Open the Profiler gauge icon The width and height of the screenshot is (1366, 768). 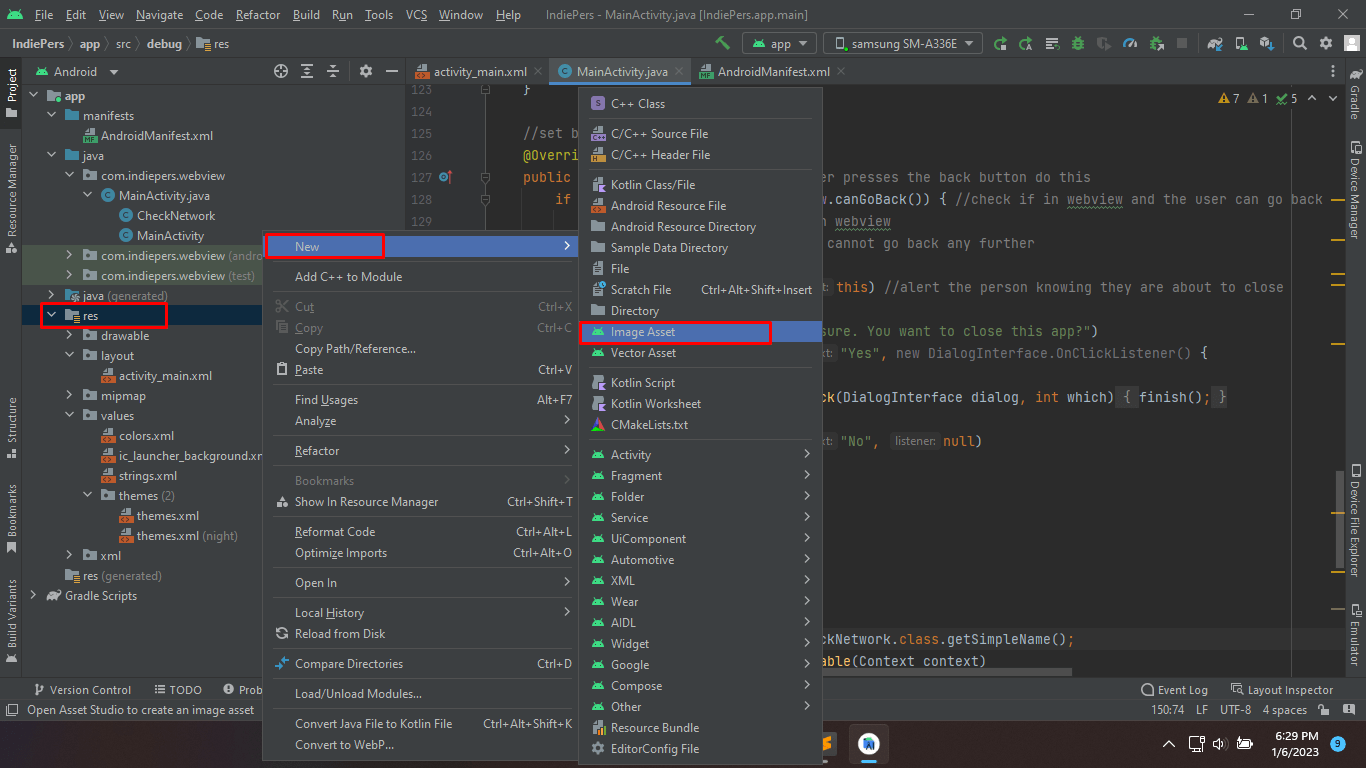[x=1130, y=43]
